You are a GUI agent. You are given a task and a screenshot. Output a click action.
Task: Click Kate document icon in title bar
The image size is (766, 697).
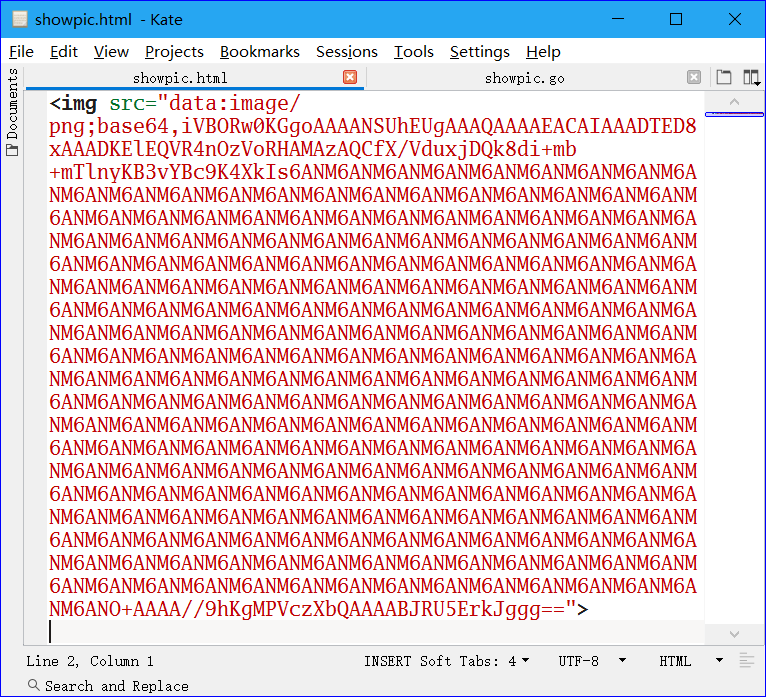(20, 19)
